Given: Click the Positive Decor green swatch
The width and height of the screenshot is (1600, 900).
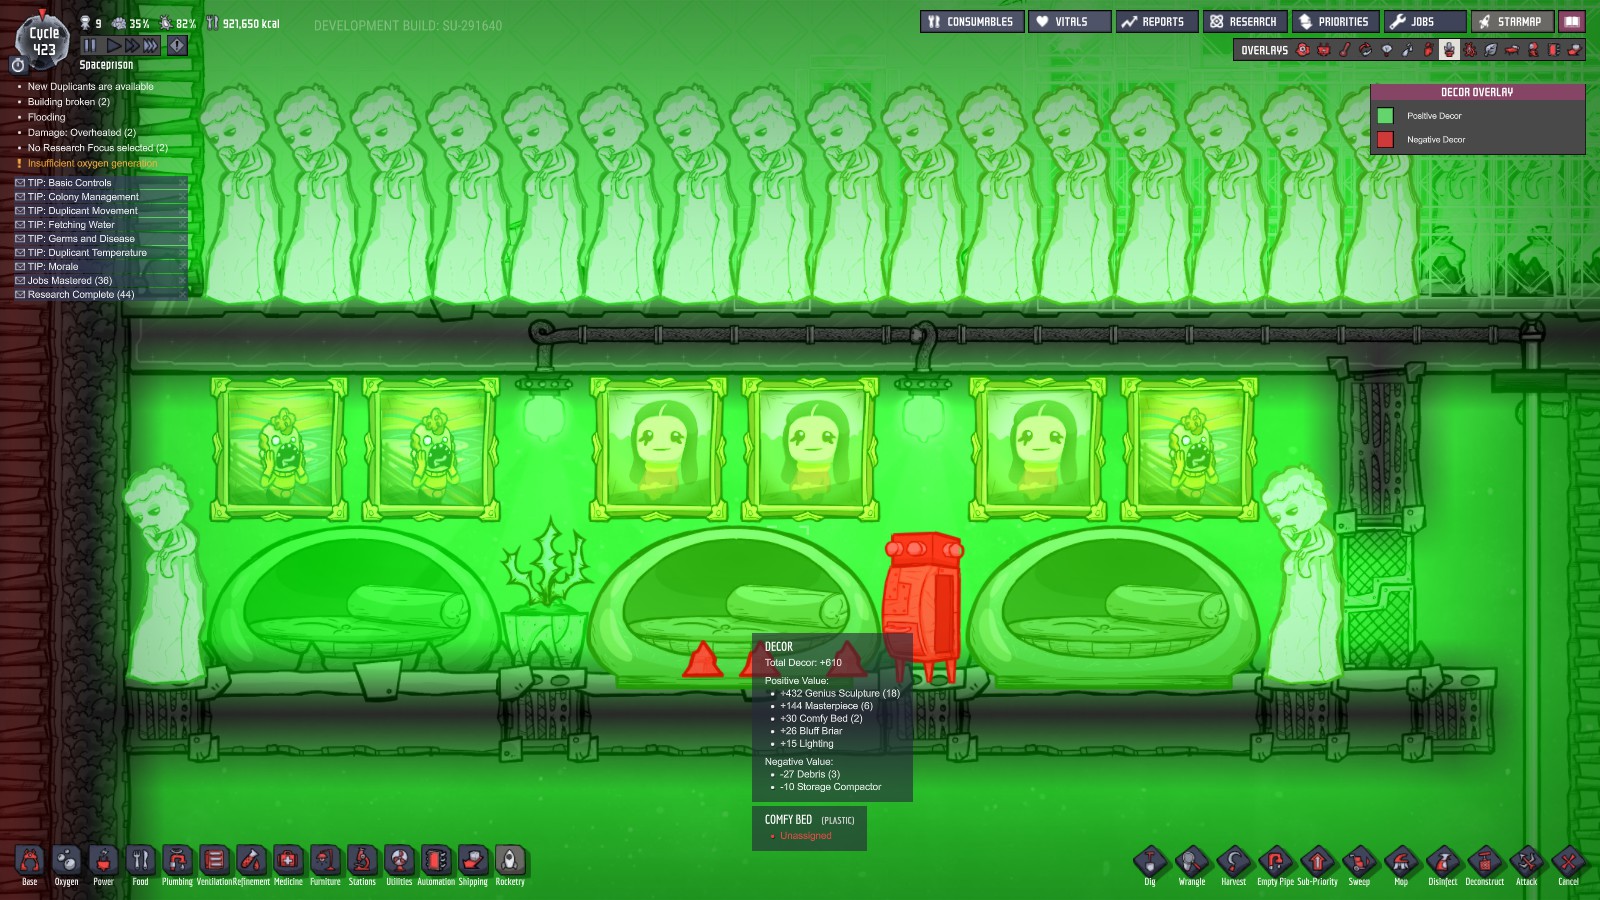Looking at the screenshot, I should coord(1385,116).
